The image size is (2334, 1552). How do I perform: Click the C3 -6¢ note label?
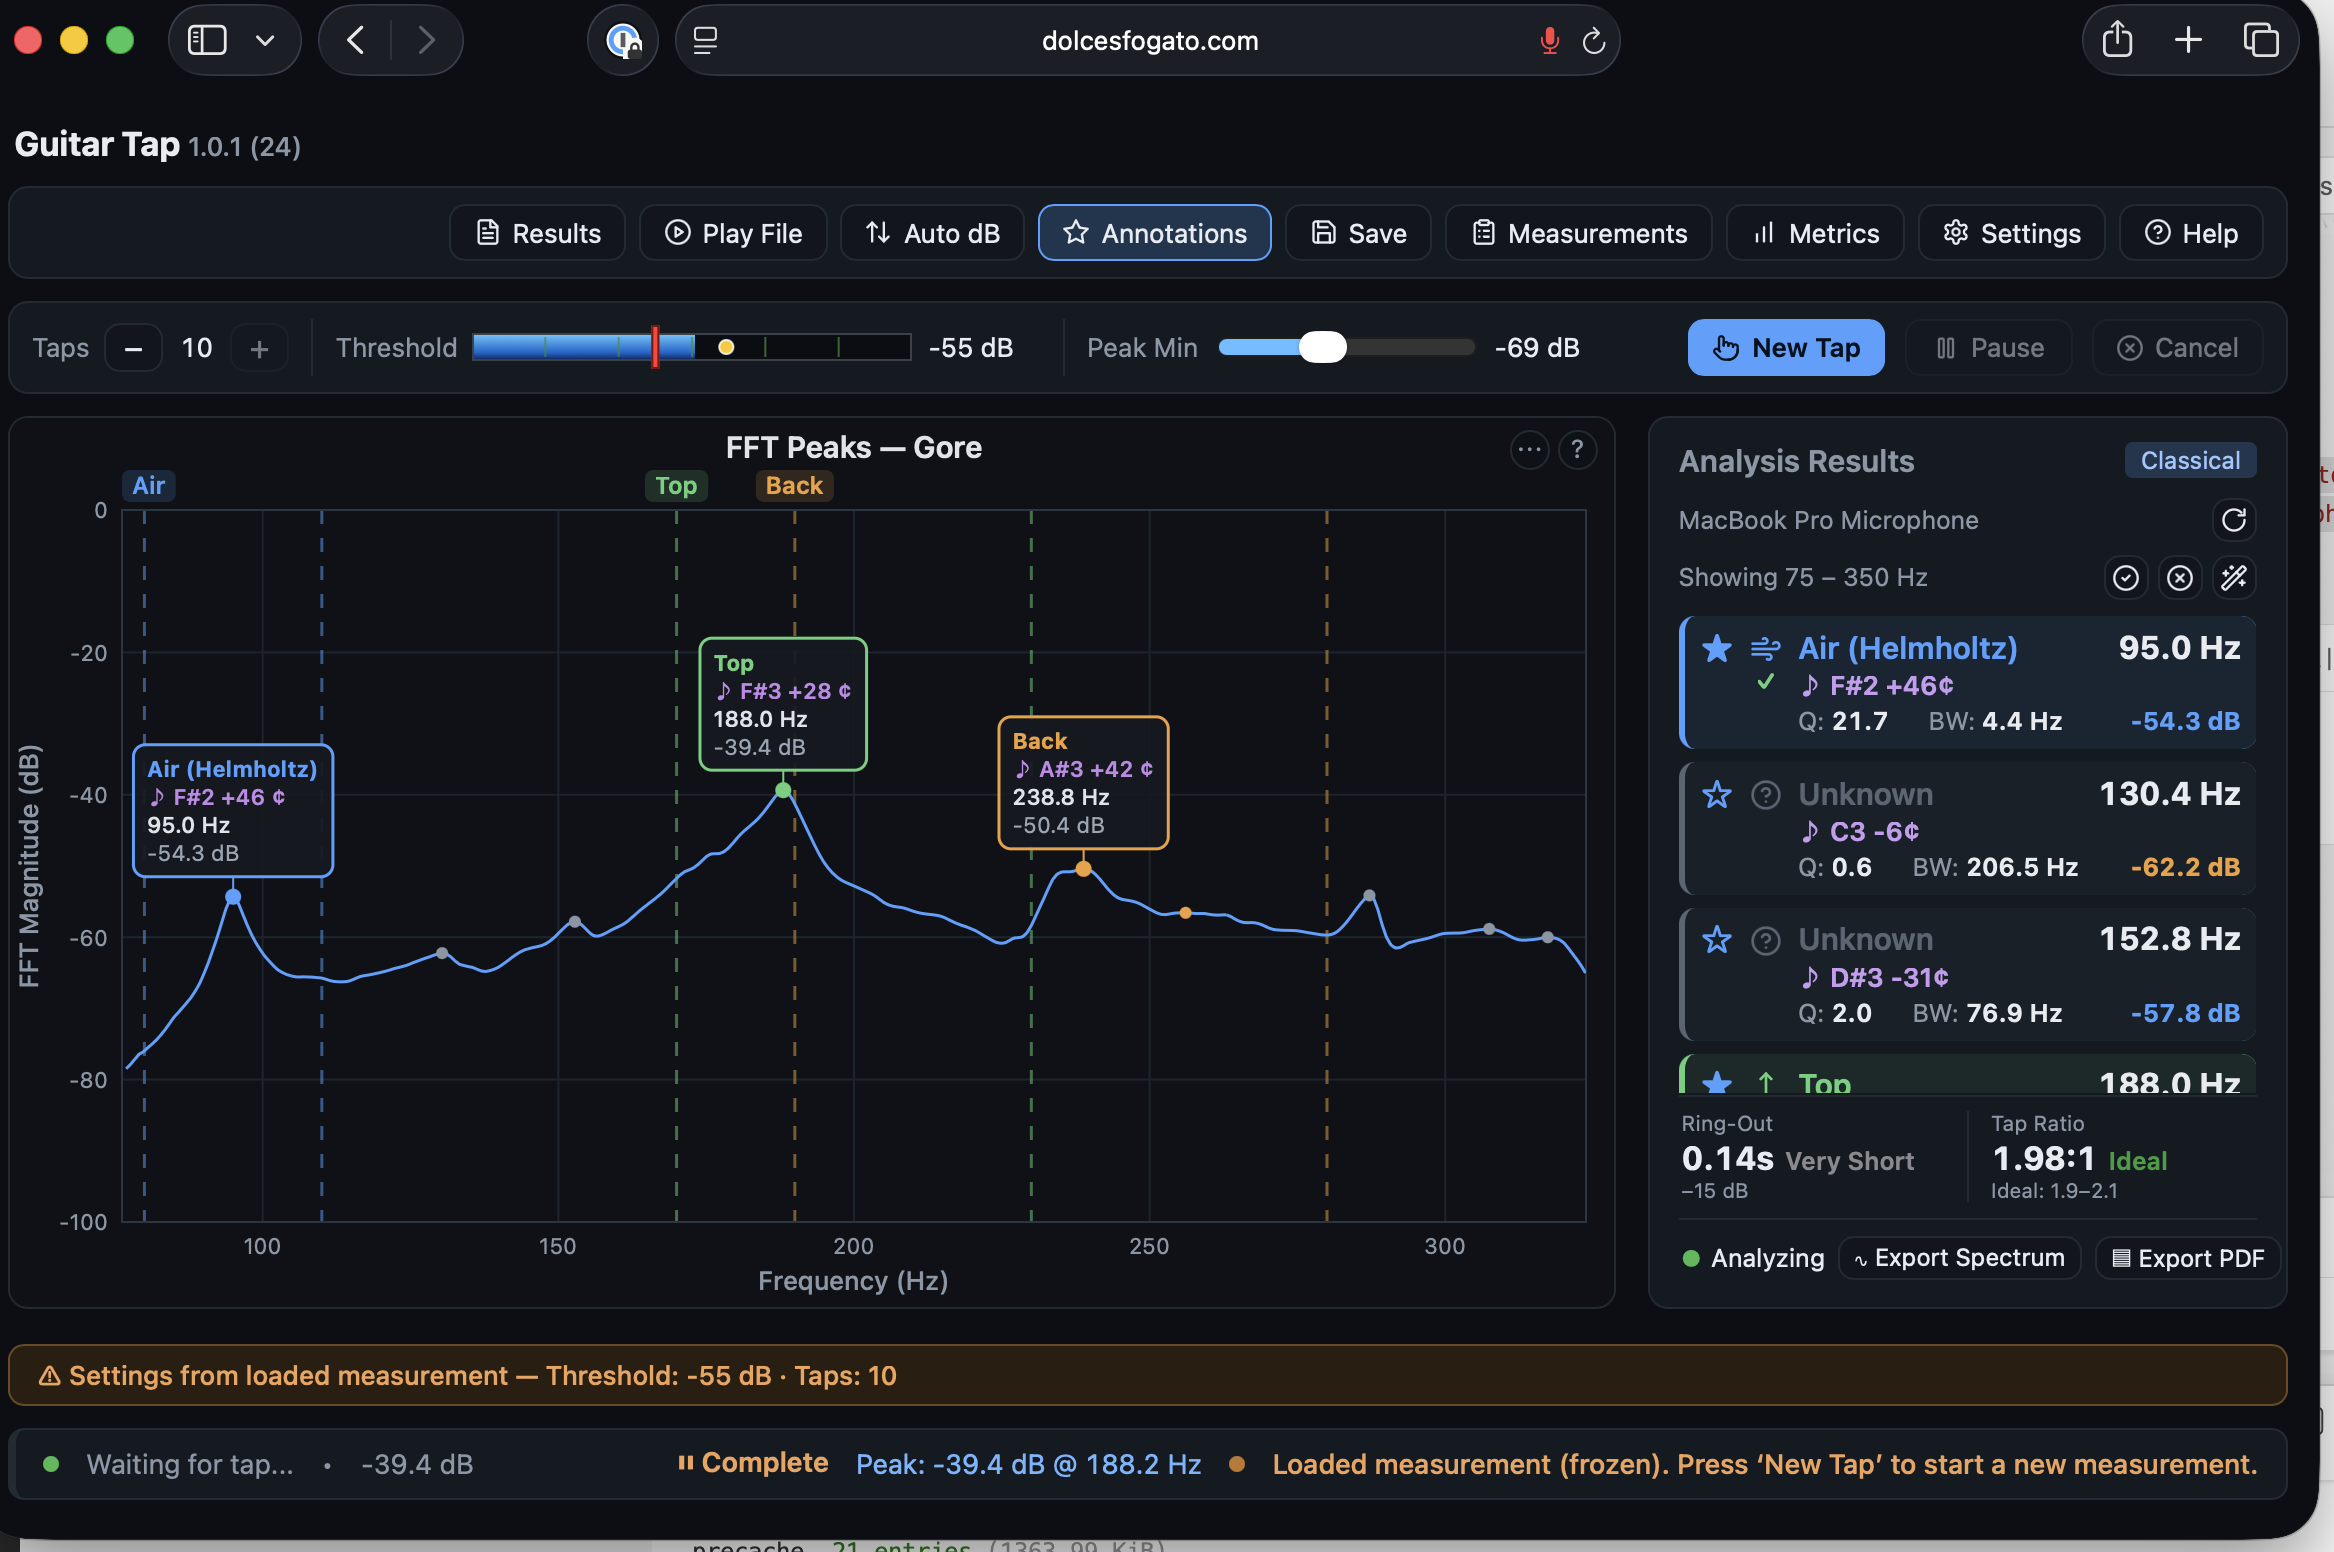coord(1860,831)
